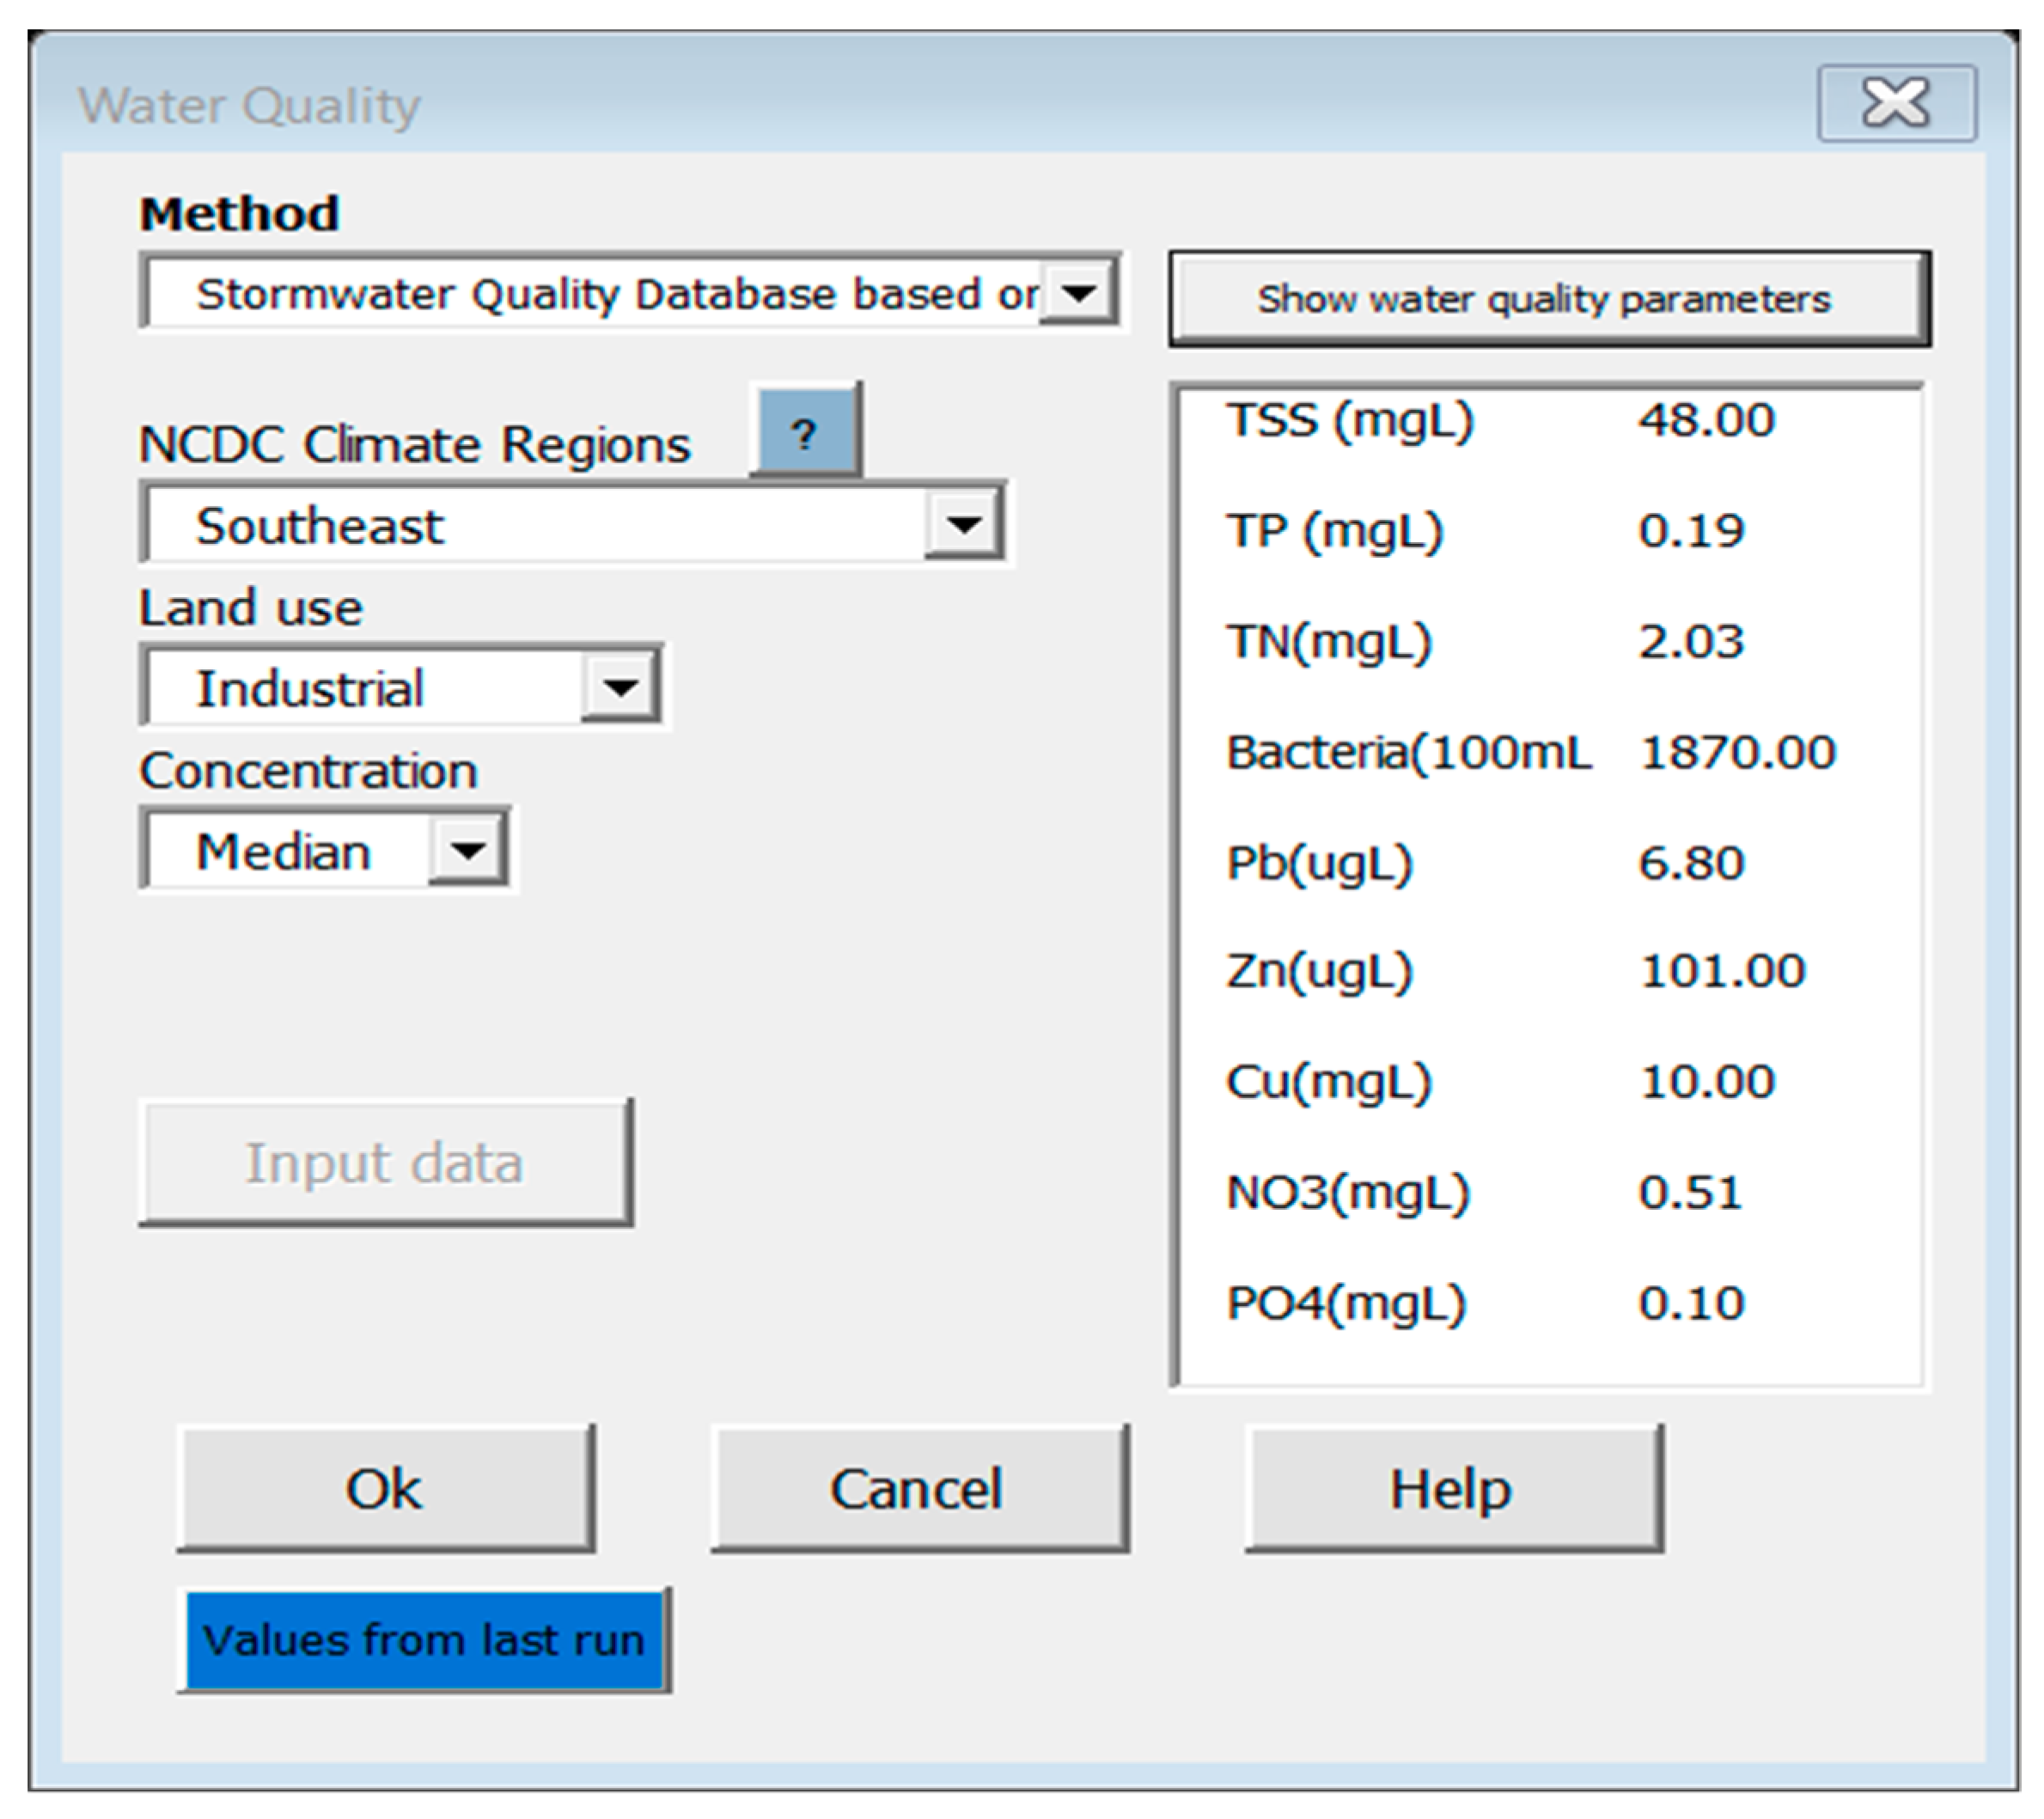Open Help from the bottom button
The height and width of the screenshot is (1819, 2044).
[1452, 1488]
